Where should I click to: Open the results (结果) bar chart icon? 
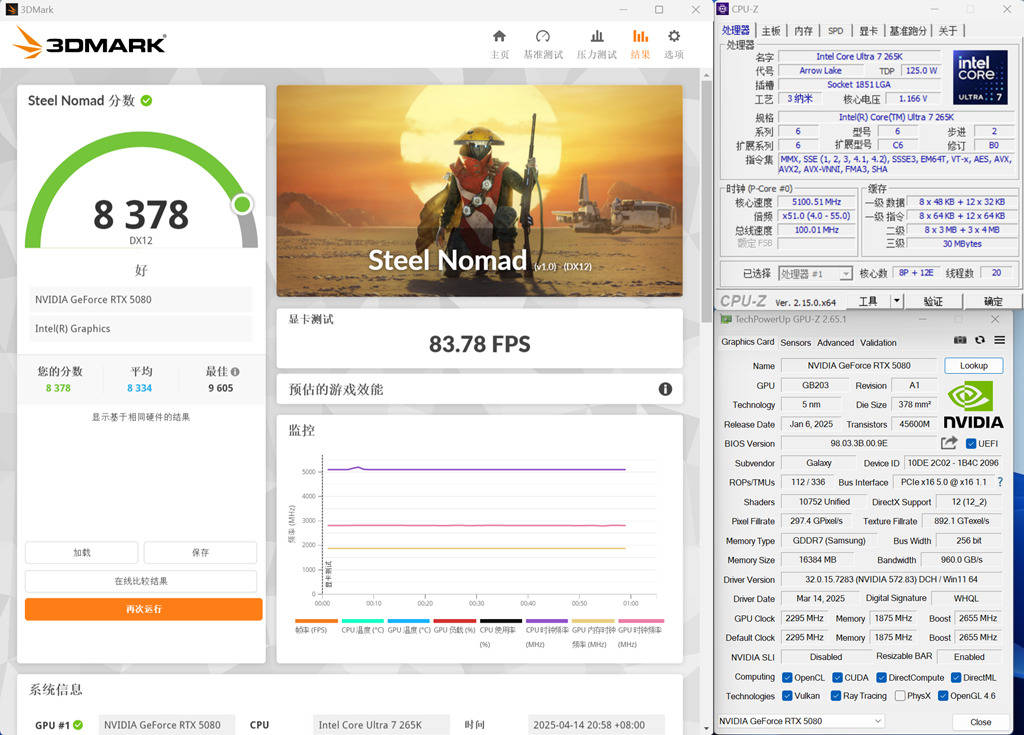click(x=640, y=36)
